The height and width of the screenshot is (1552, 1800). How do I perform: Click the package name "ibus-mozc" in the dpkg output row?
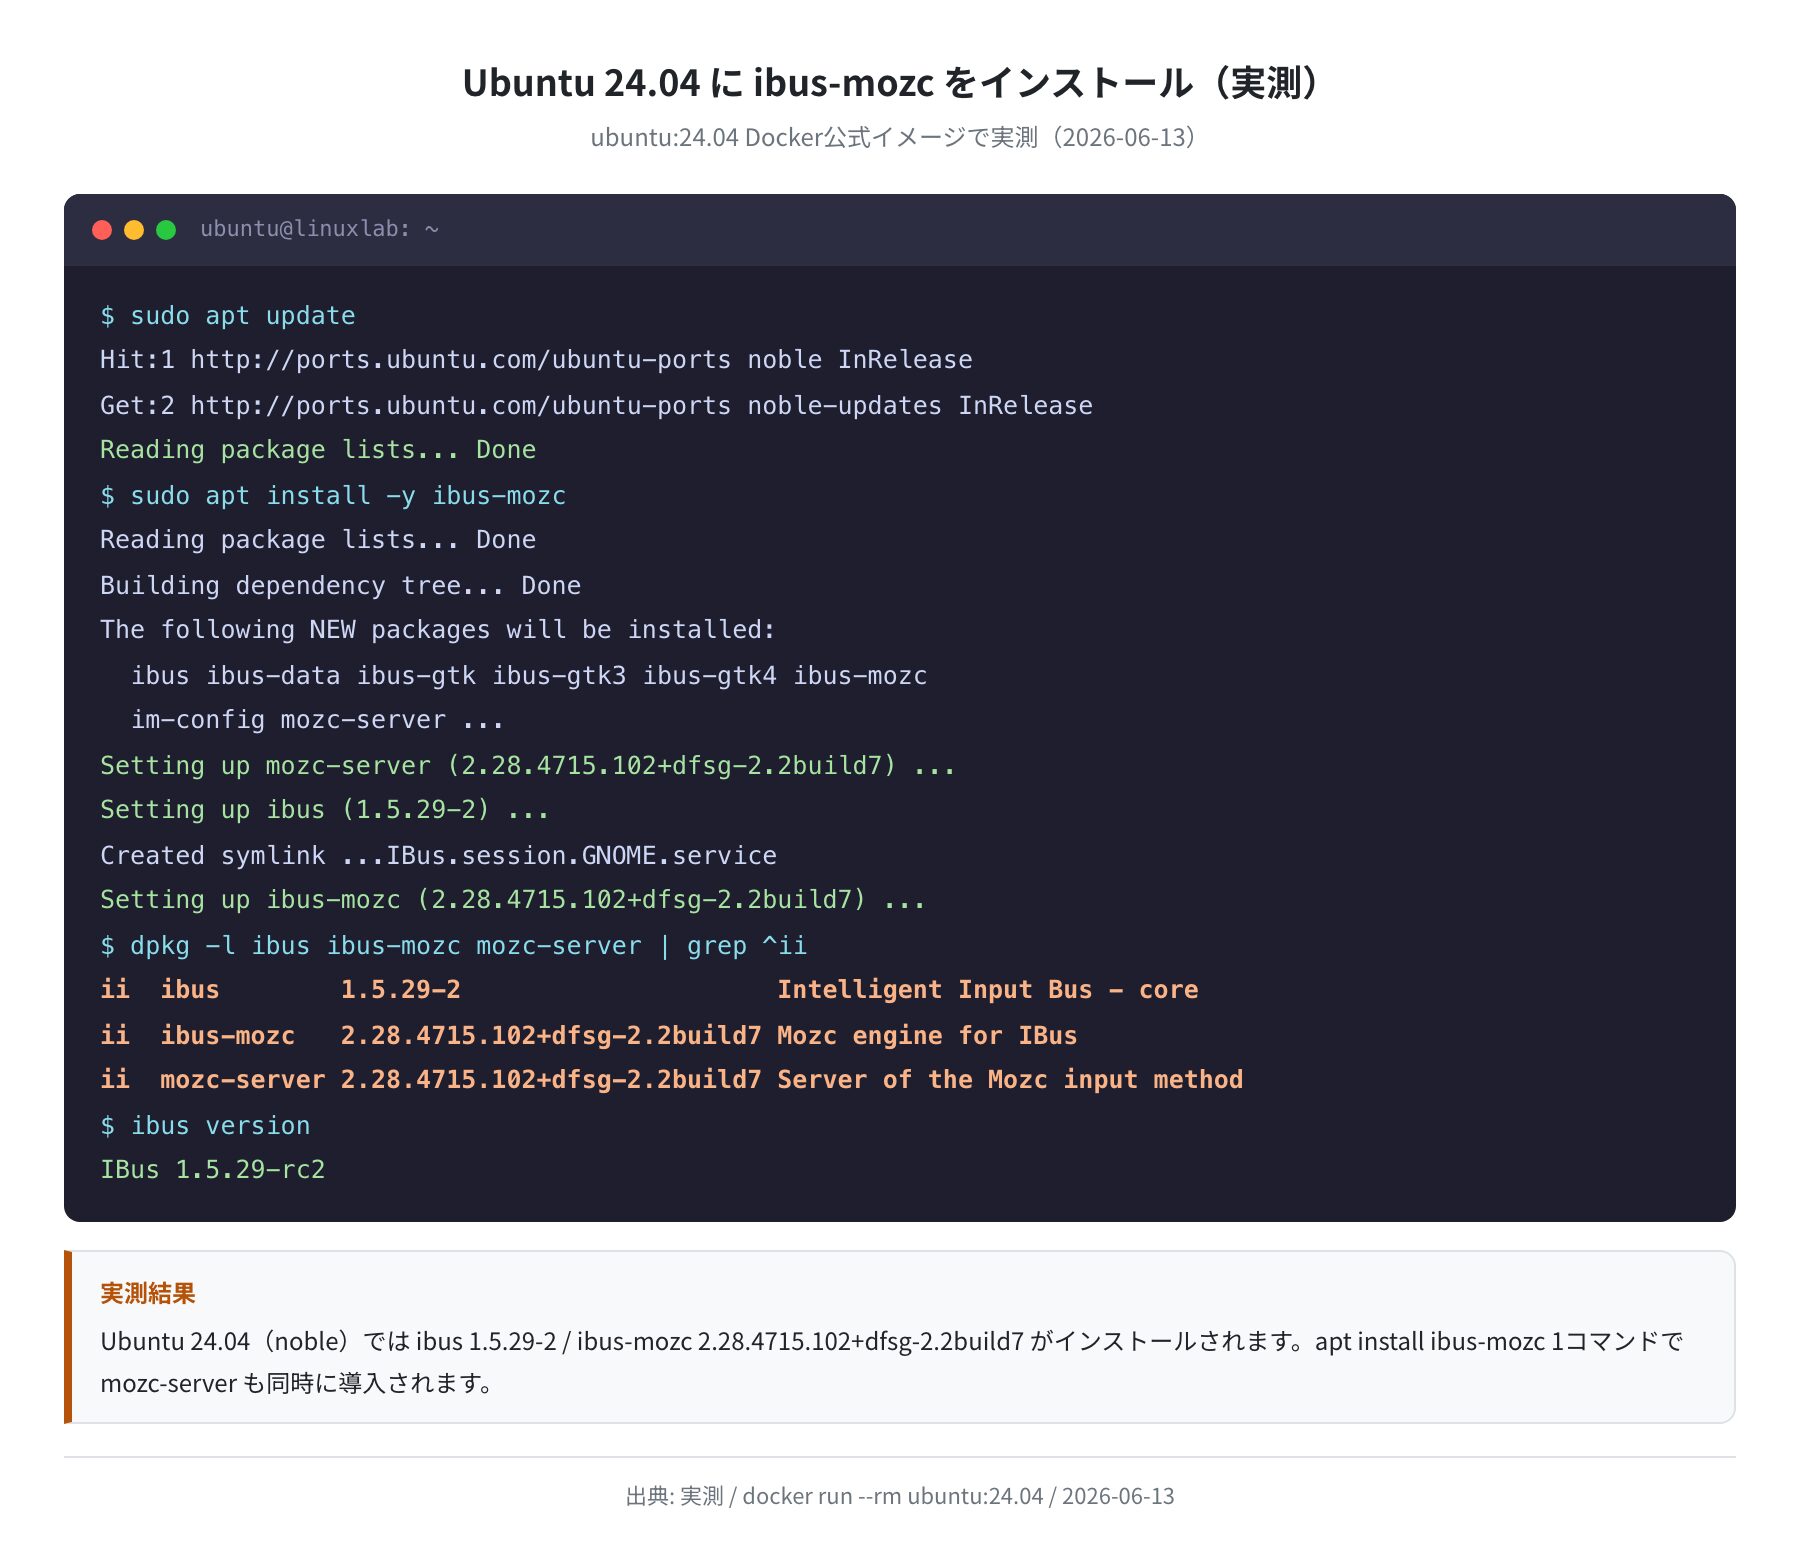(x=228, y=1036)
